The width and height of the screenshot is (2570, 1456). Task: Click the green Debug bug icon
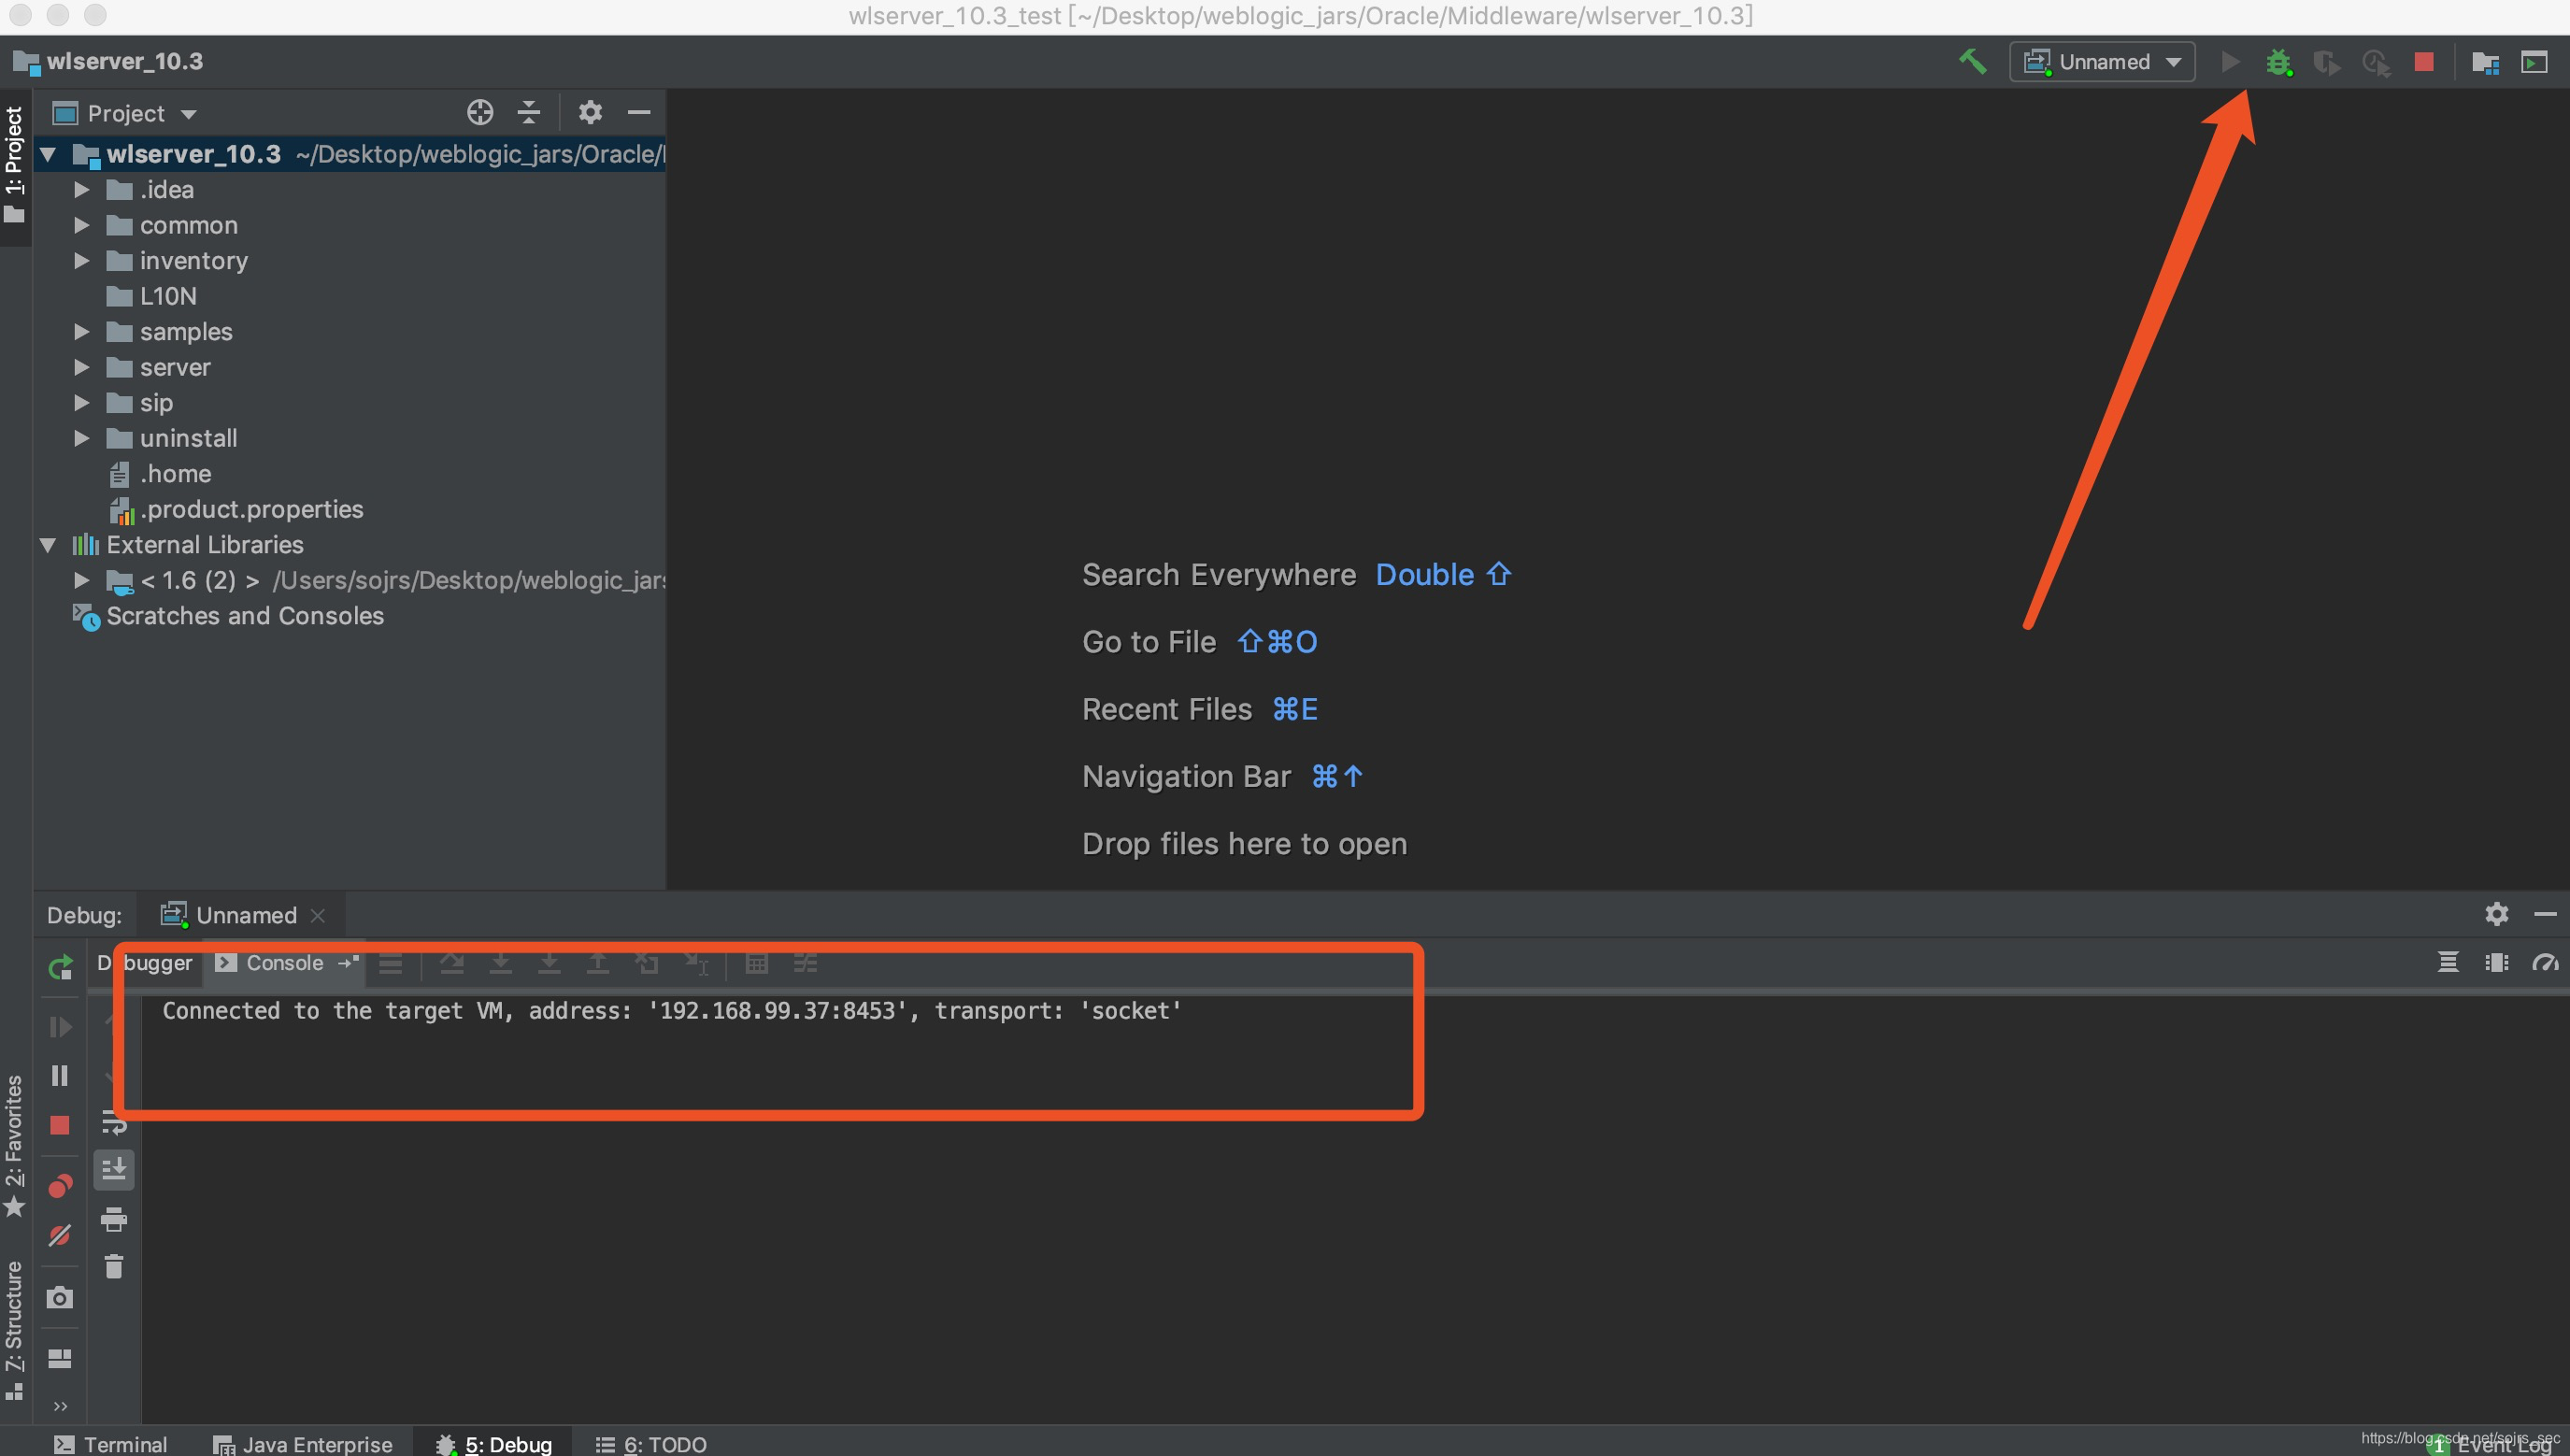click(2278, 62)
